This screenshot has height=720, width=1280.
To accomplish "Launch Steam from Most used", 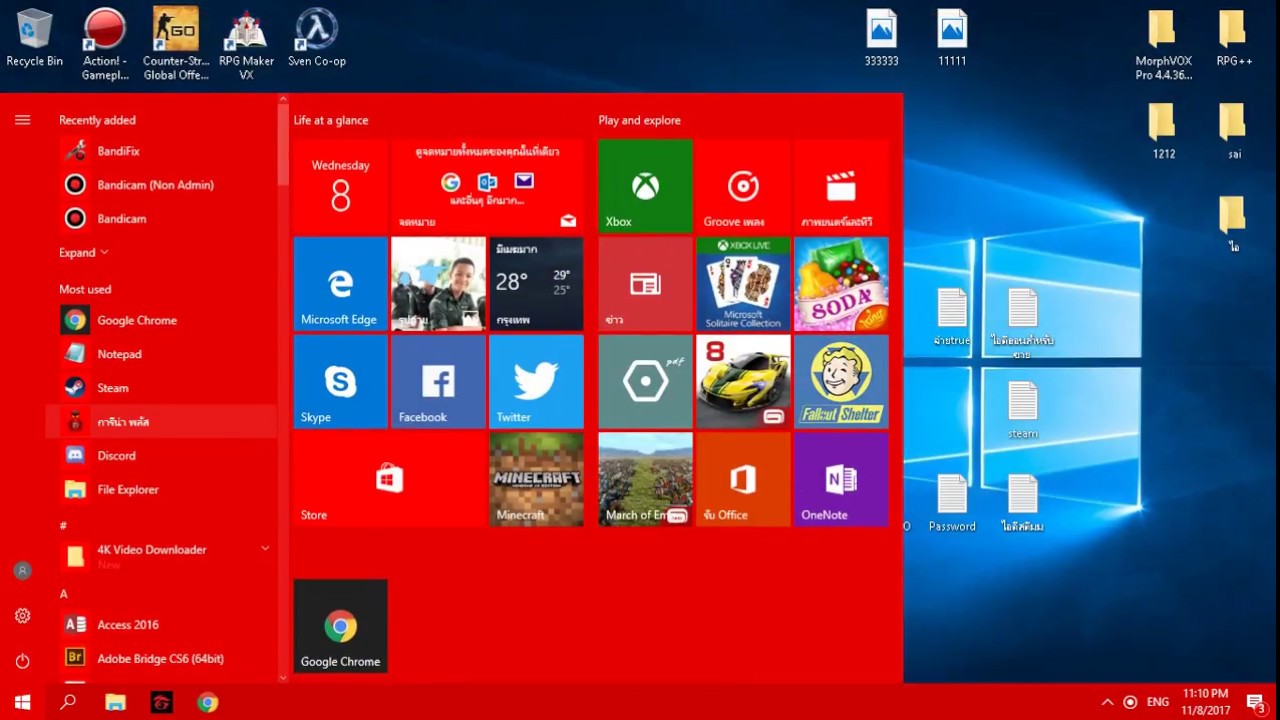I will [162, 388].
